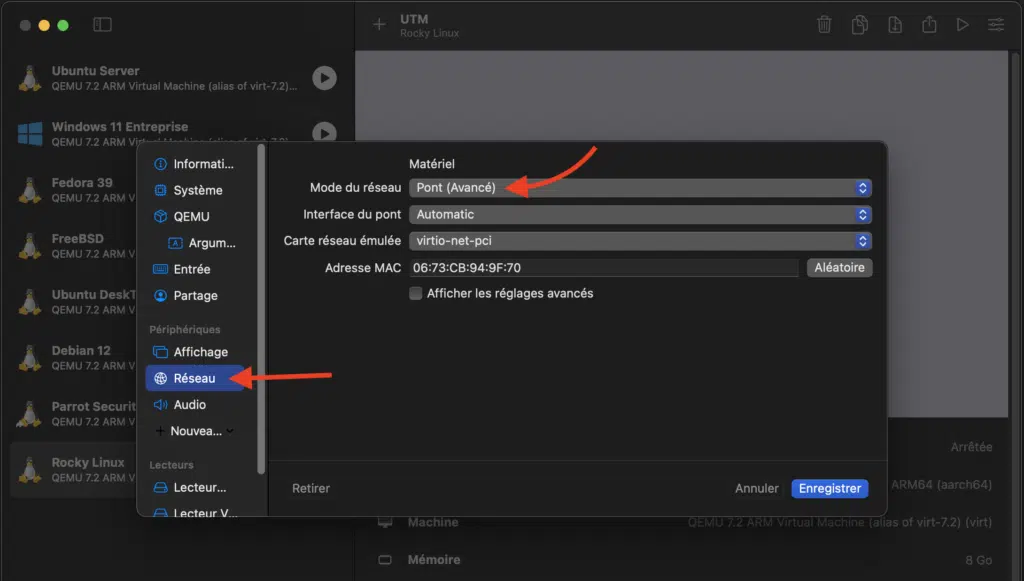
Task: Open the Carte réseau émulée dropdown
Action: coord(640,241)
